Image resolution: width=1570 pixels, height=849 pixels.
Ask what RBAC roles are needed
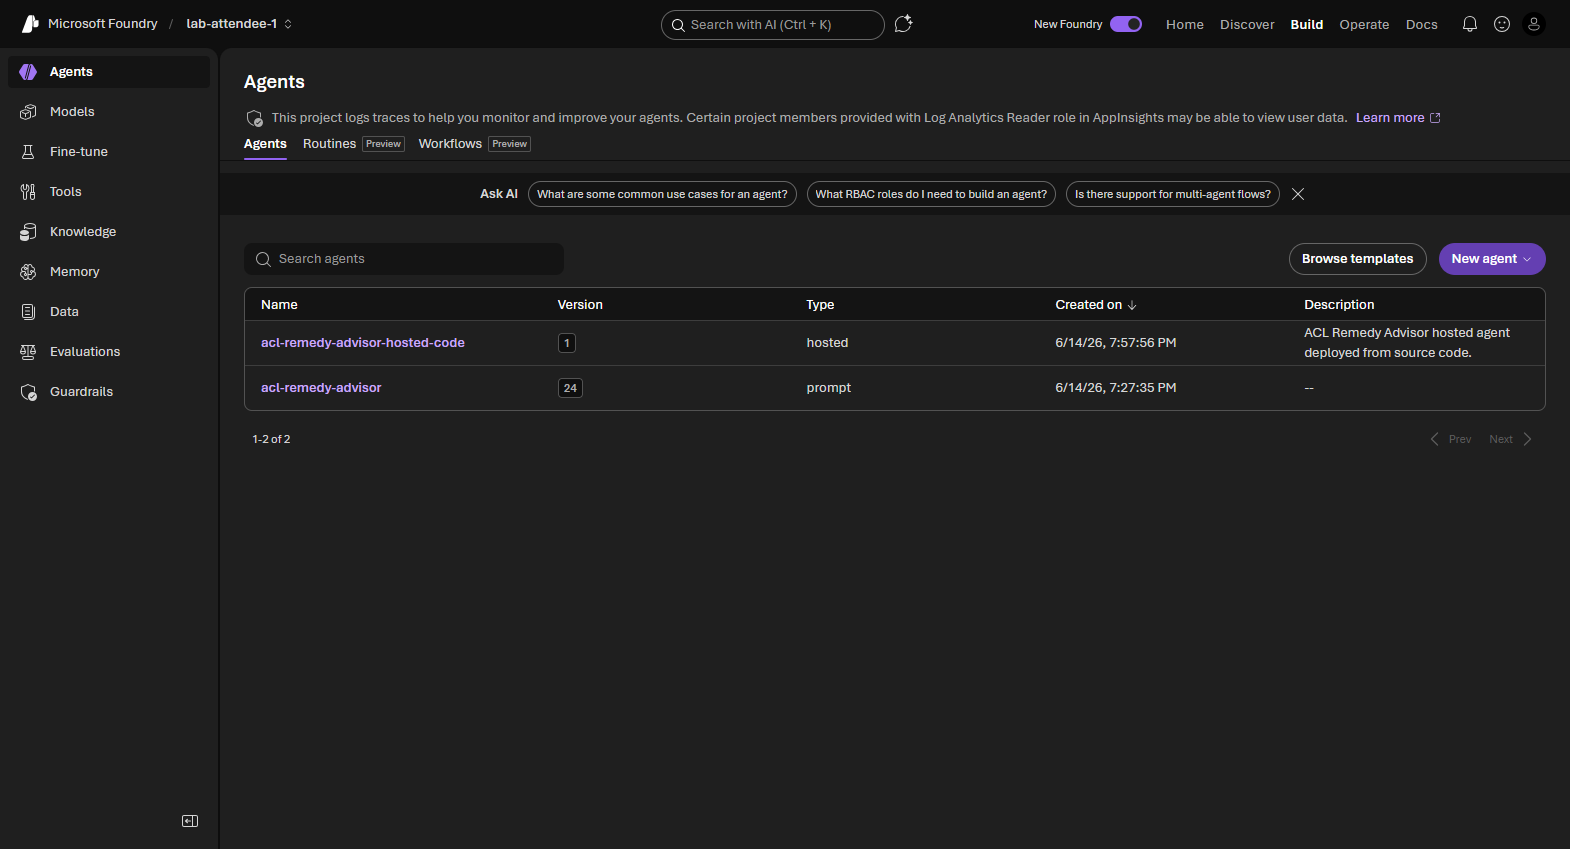click(931, 194)
